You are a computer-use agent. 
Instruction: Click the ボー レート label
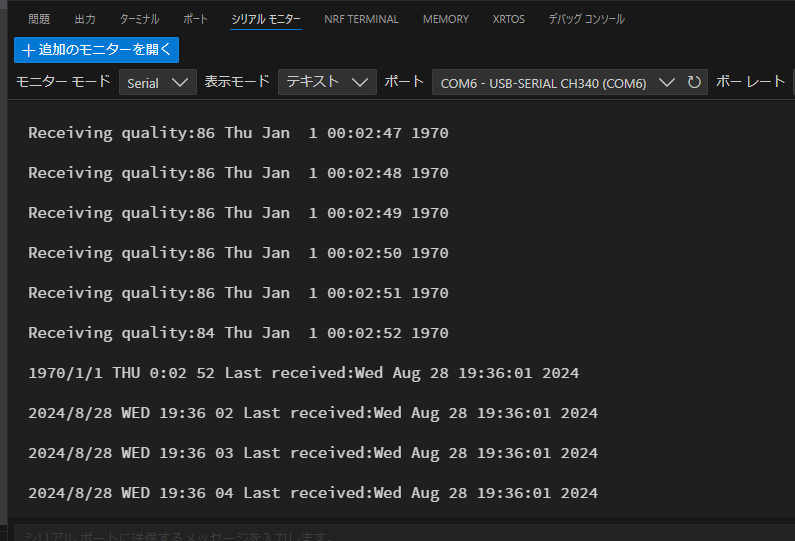(751, 82)
